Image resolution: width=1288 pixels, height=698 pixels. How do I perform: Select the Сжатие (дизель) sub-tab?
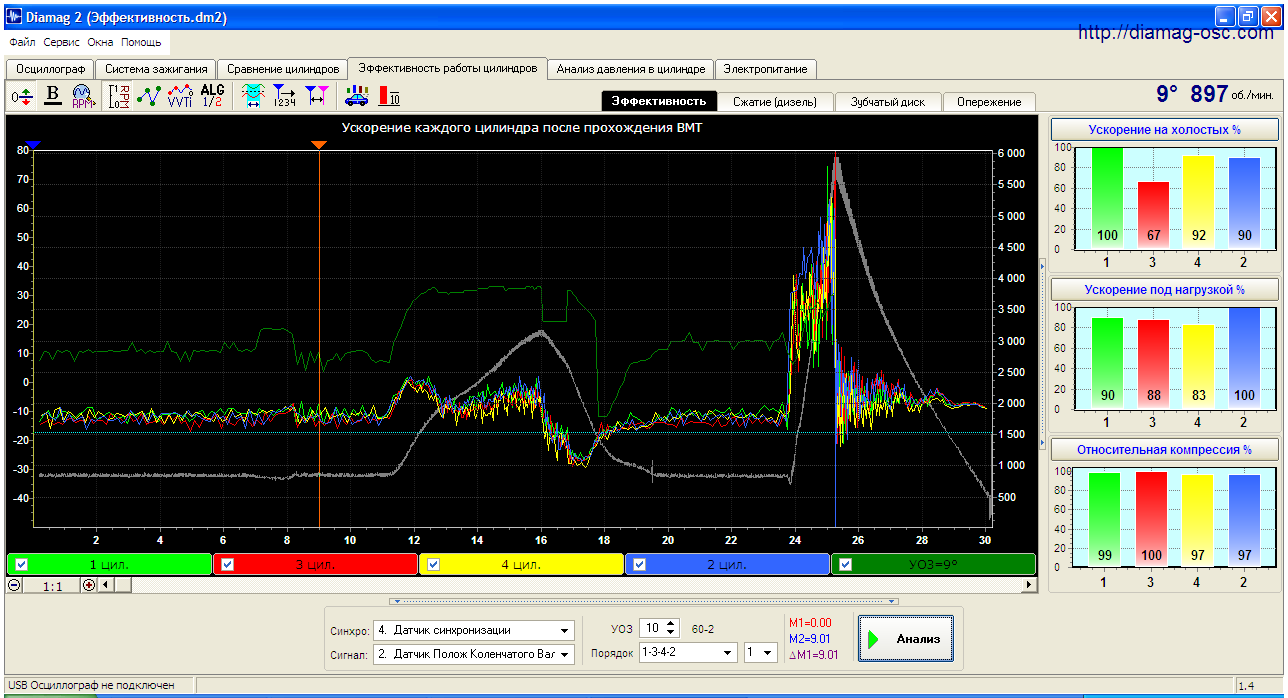click(775, 101)
